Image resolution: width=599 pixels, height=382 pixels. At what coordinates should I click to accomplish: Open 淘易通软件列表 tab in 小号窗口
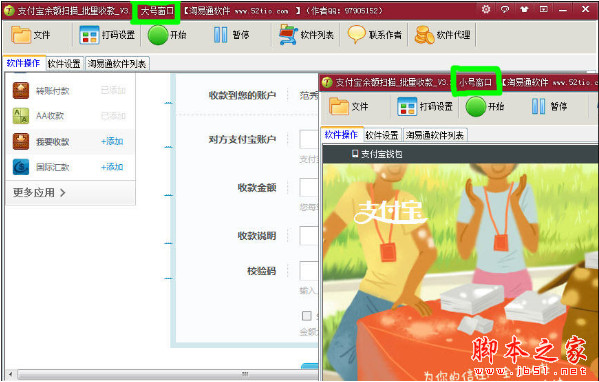point(435,136)
